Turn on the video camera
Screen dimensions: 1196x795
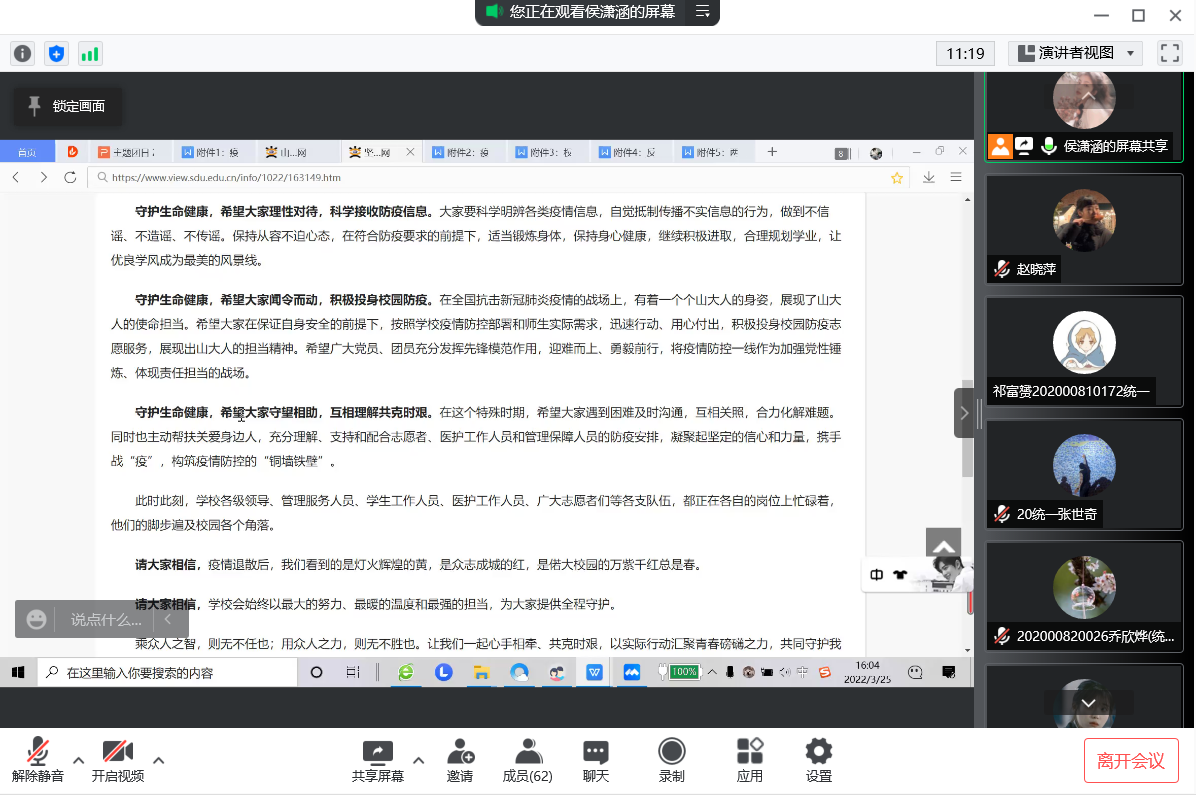click(x=118, y=761)
